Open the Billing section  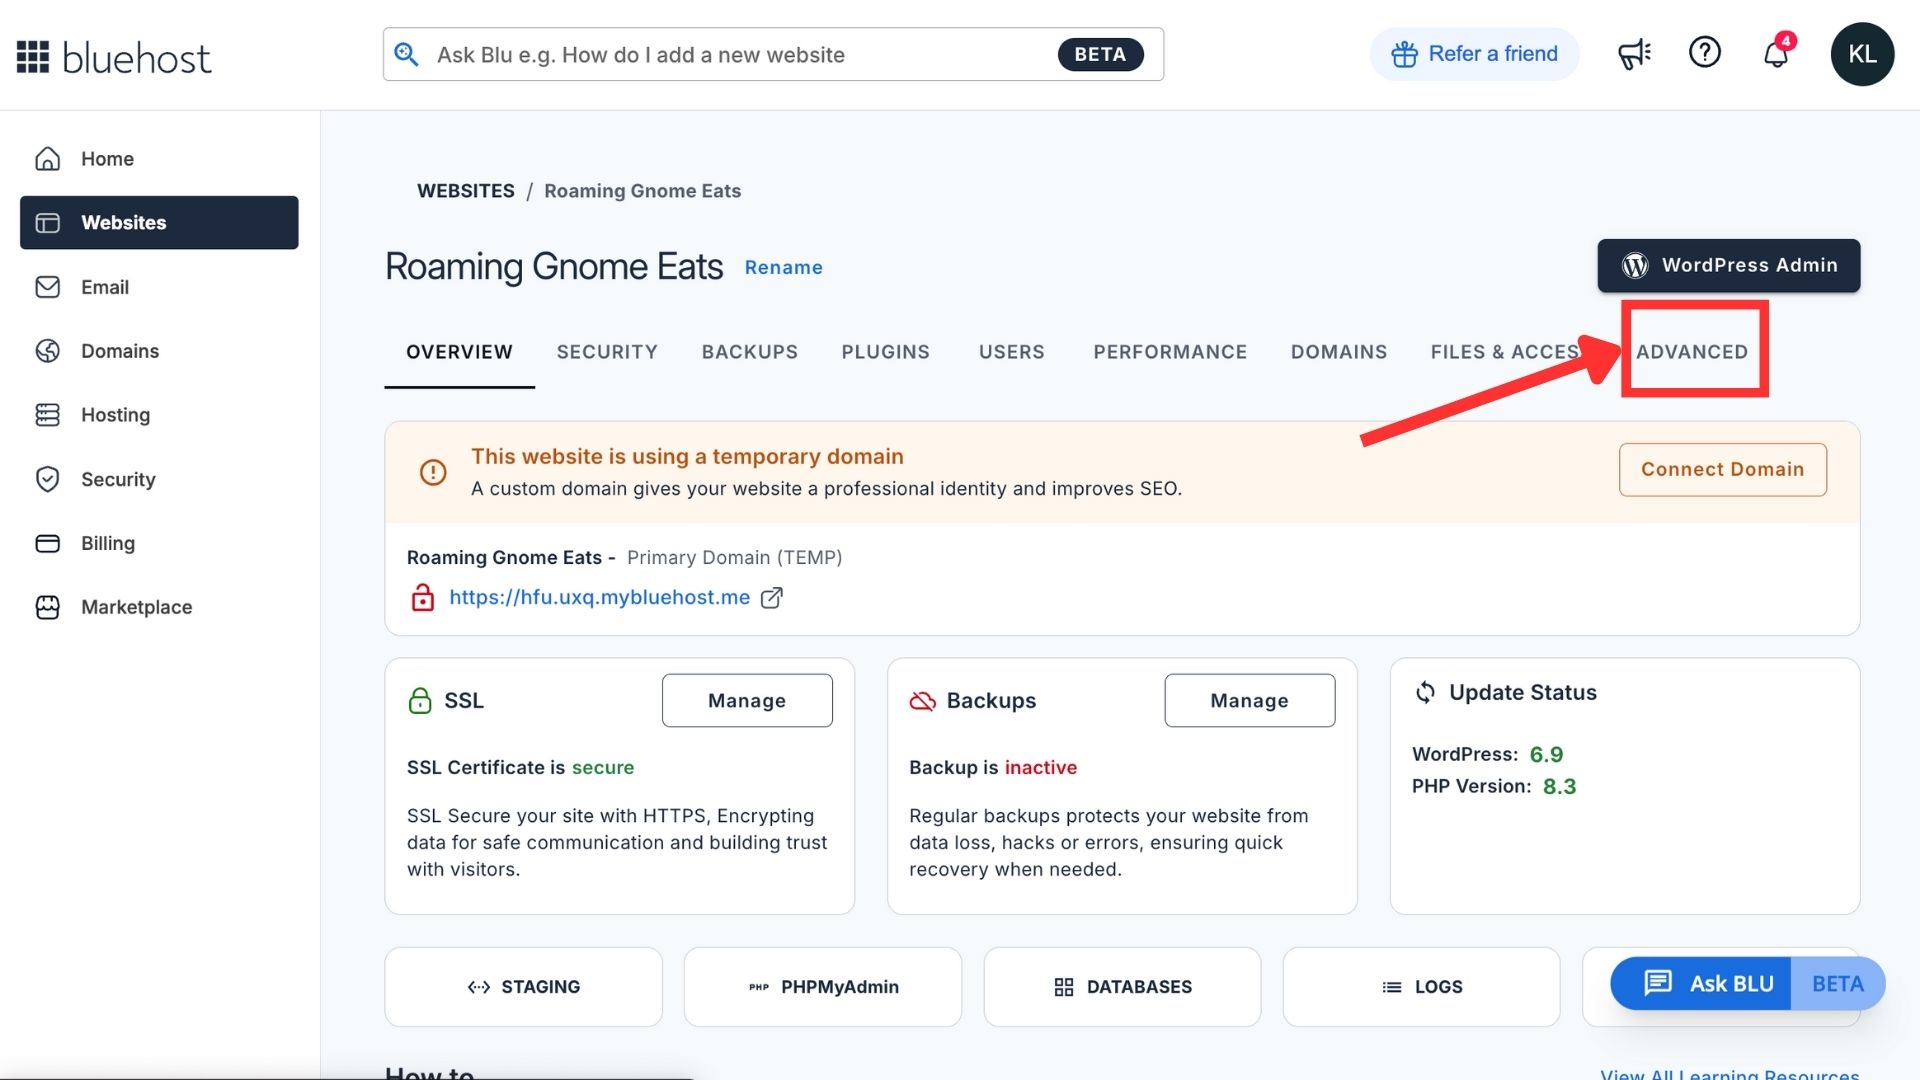(107, 543)
